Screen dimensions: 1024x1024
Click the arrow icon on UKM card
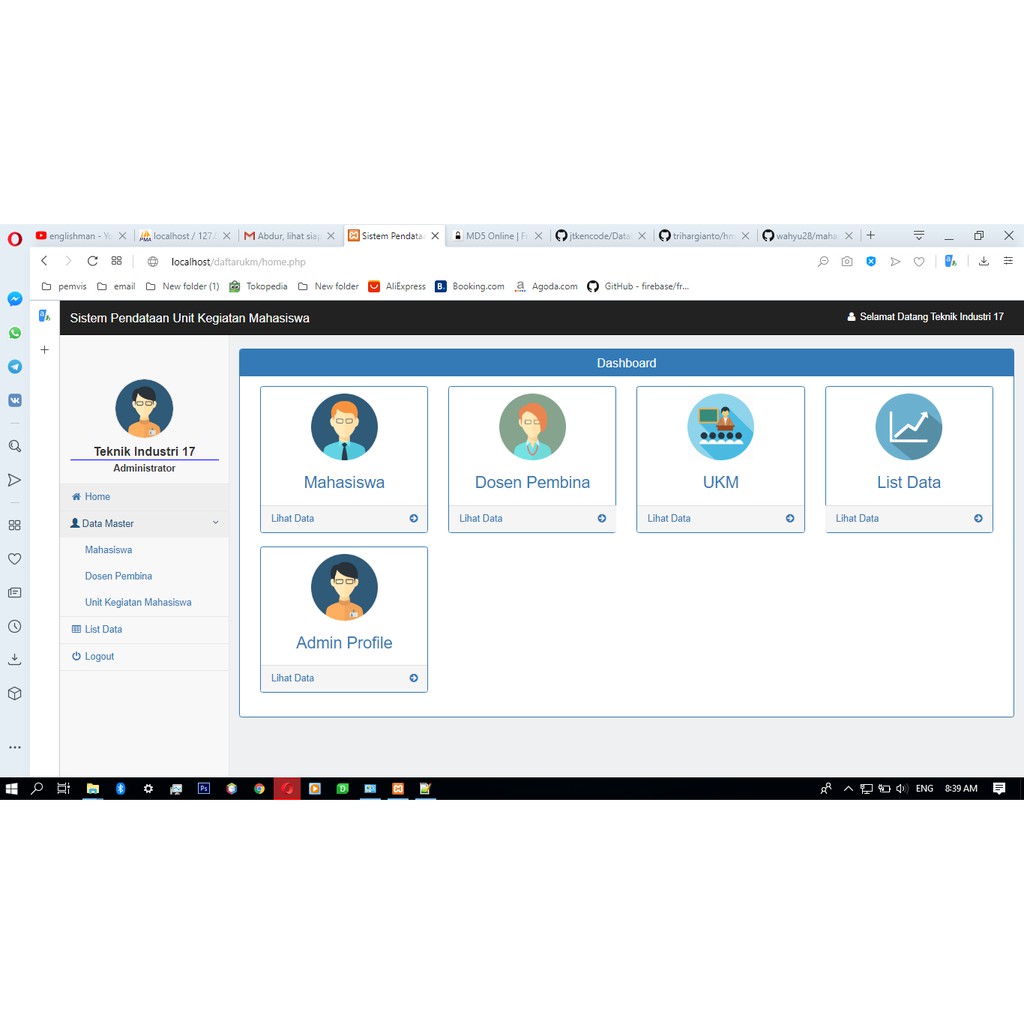[790, 518]
